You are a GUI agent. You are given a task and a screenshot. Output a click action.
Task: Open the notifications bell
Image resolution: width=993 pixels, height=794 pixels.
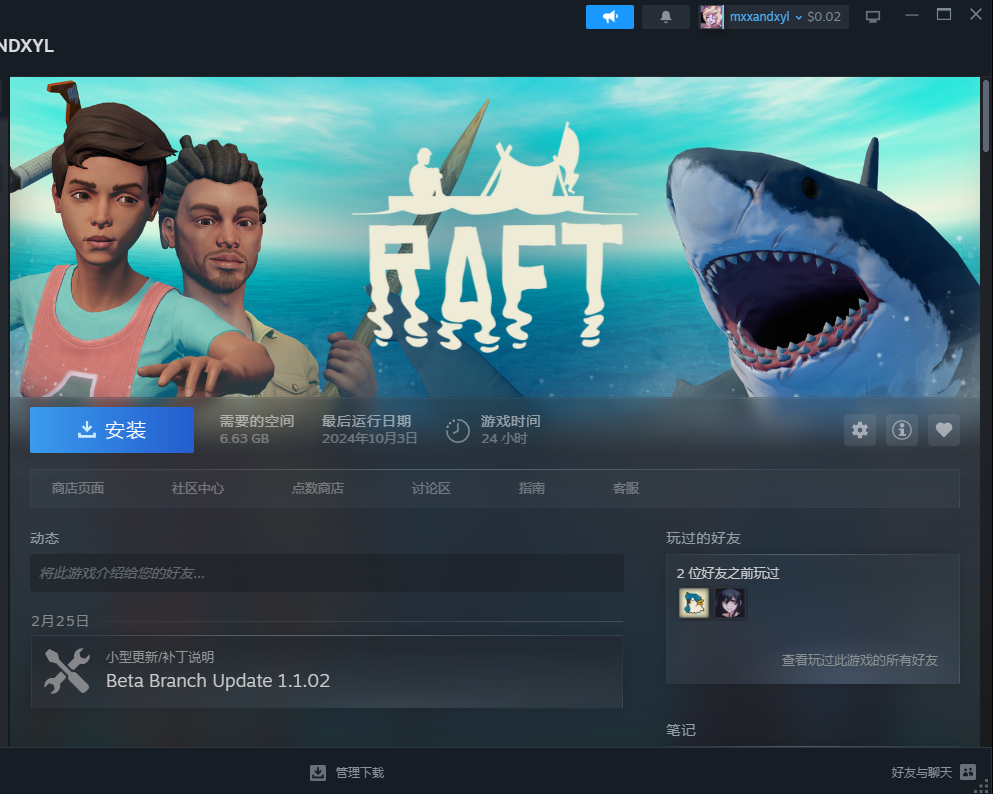click(x=666, y=17)
